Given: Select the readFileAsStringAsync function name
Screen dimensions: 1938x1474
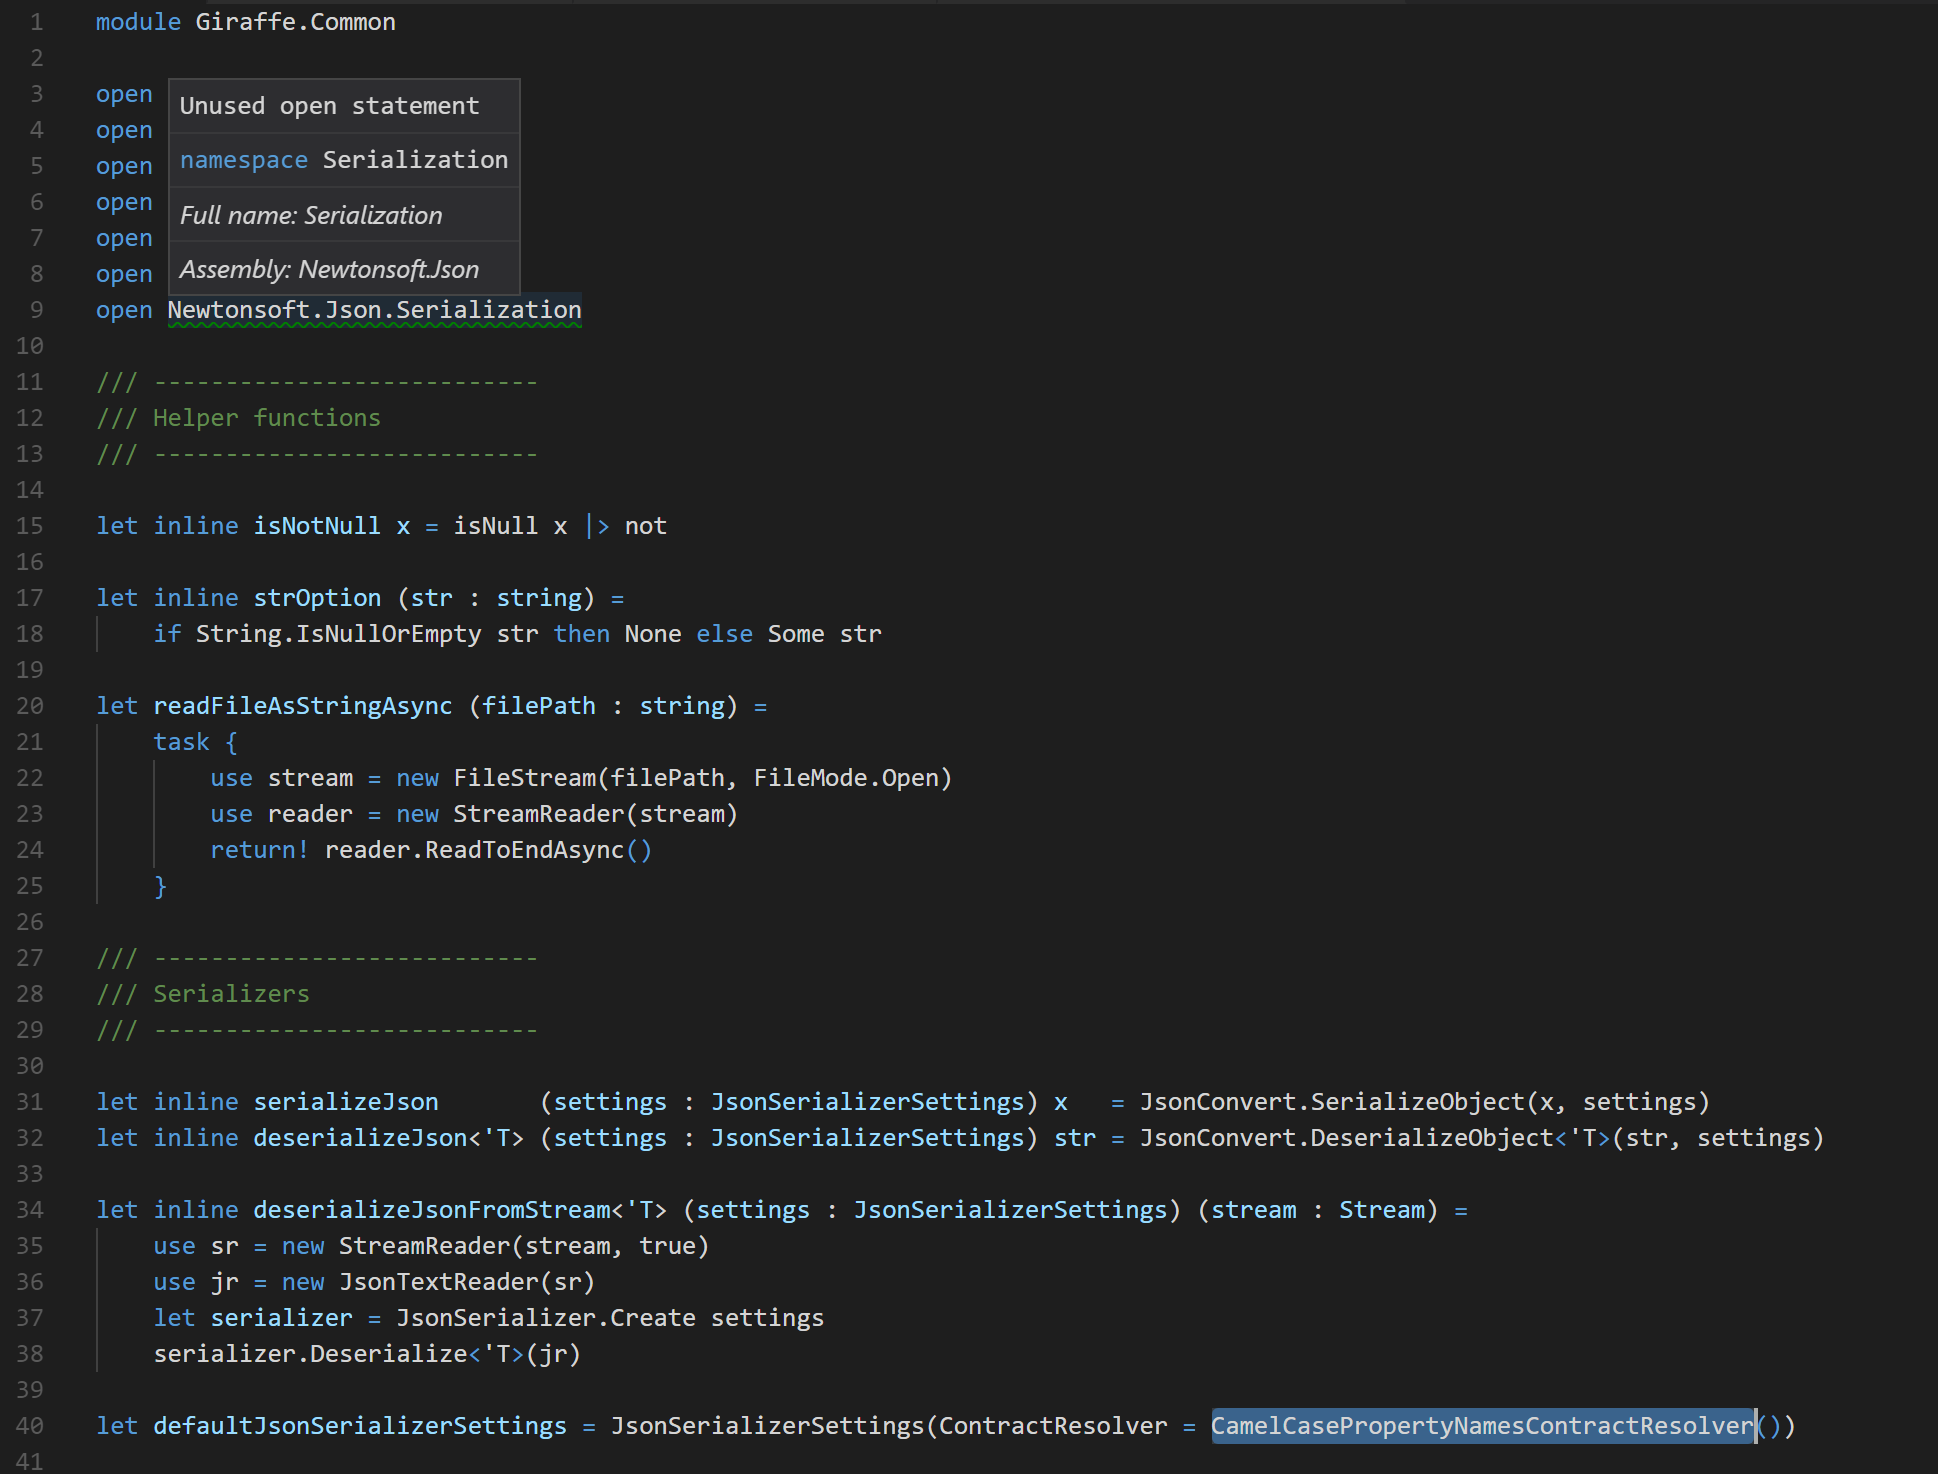Looking at the screenshot, I should pyautogui.click(x=302, y=705).
